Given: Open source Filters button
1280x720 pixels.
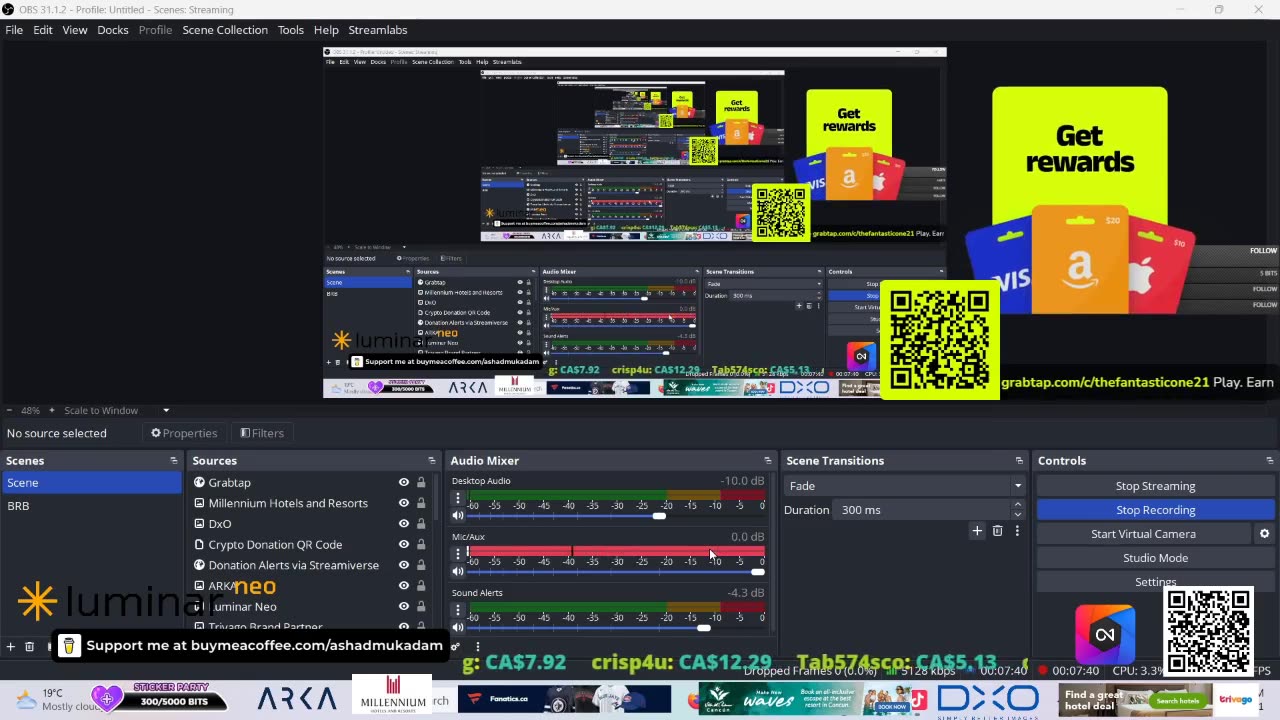Looking at the screenshot, I should coord(262,433).
